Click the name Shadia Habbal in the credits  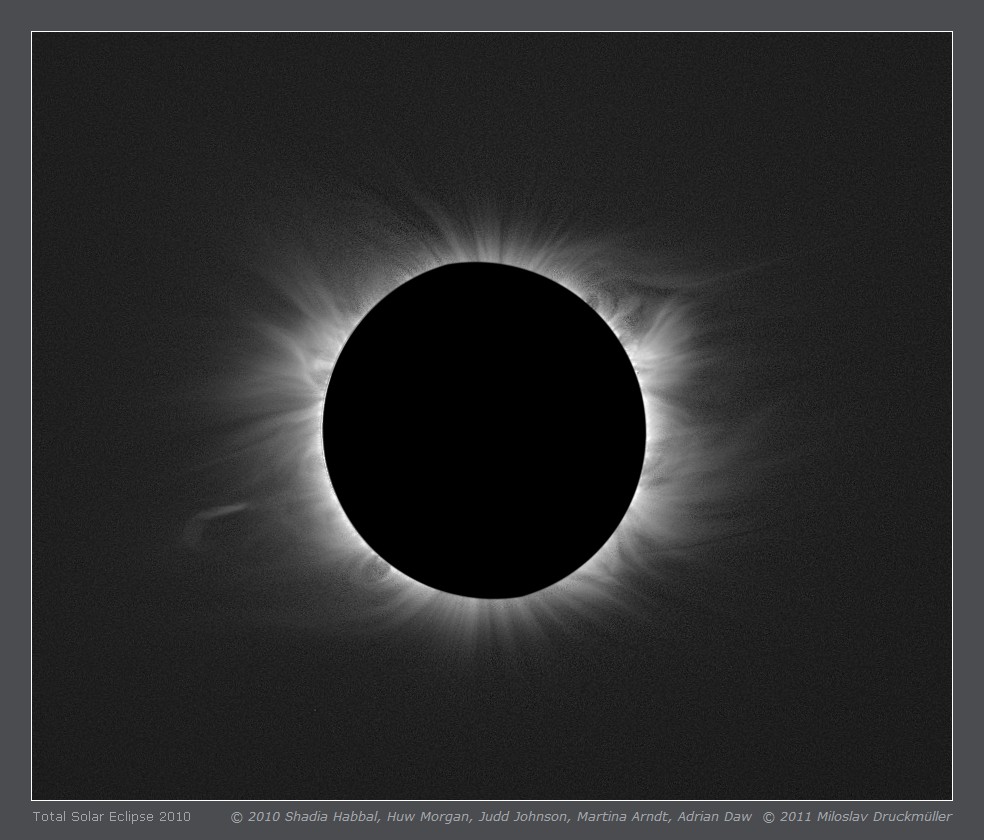click(x=332, y=817)
